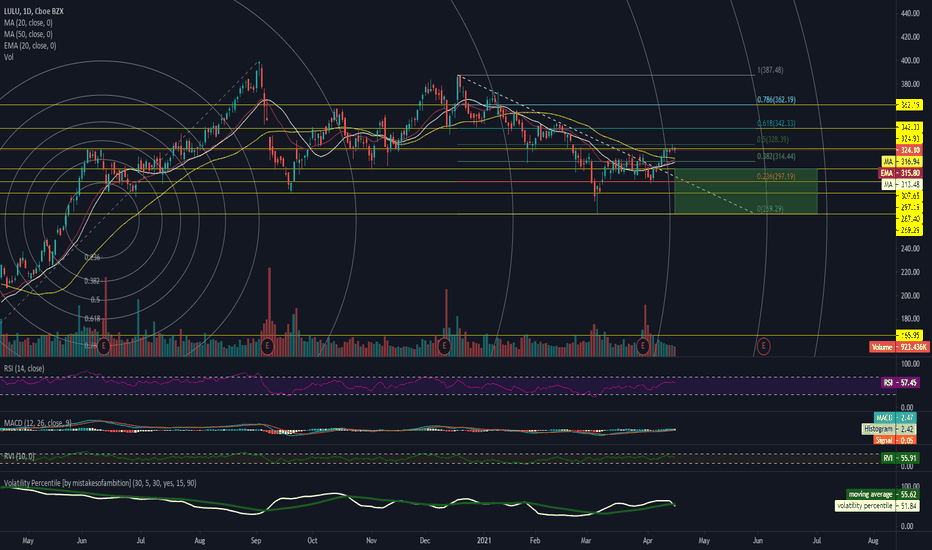The width and height of the screenshot is (932, 550).
Task: Click the Feb label on the time axis
Action: click(x=535, y=541)
